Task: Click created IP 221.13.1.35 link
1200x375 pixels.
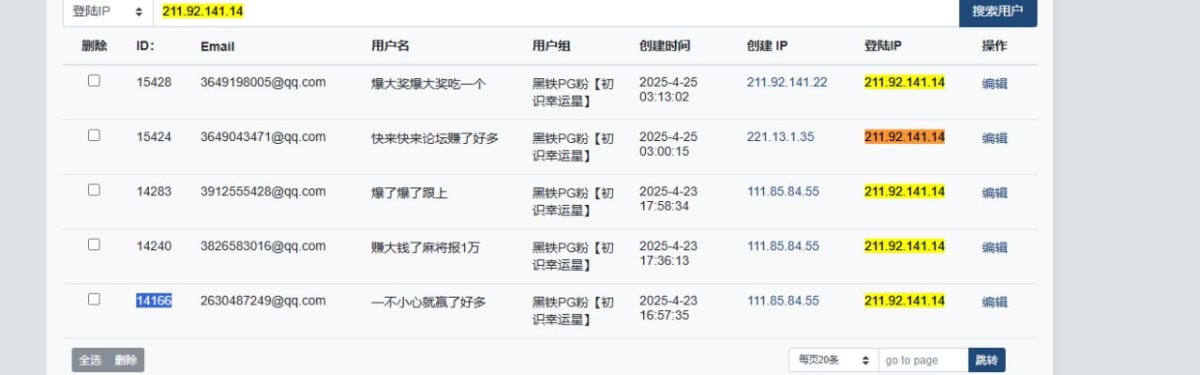Action: [780, 137]
